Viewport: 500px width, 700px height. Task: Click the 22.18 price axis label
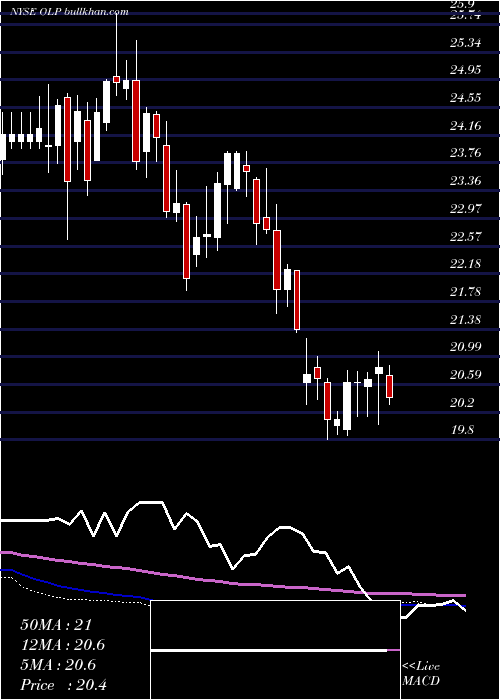(466, 264)
